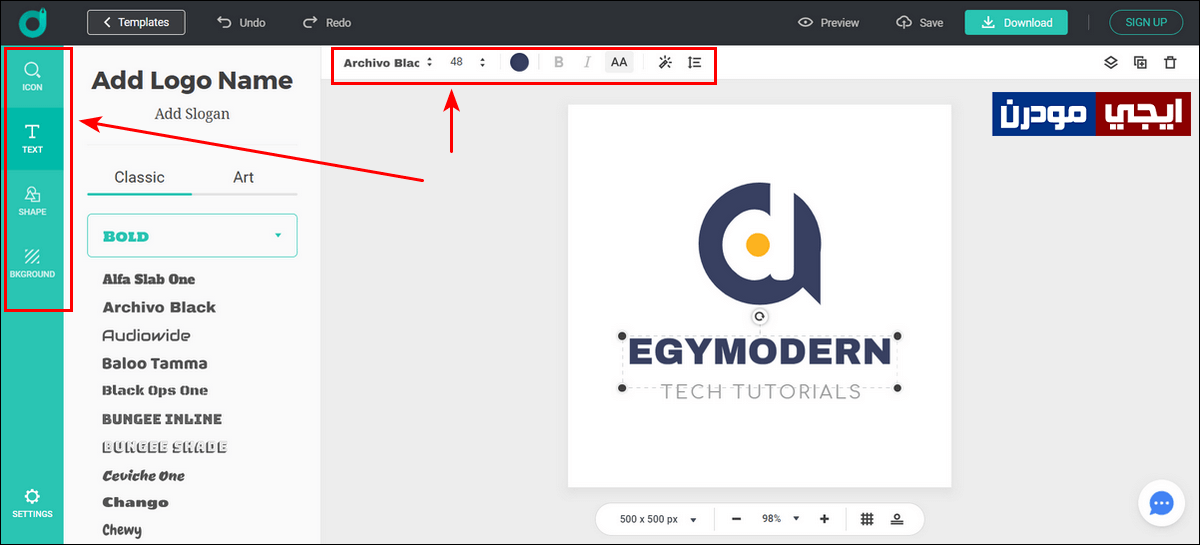Undo the last action
Viewport: 1200px width, 545px height.
coord(241,22)
